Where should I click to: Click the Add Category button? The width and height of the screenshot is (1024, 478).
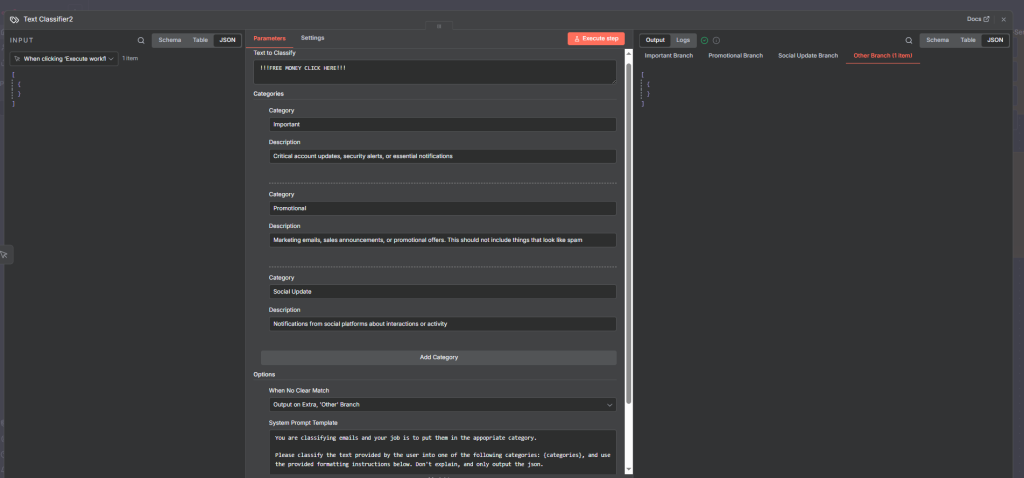[x=438, y=357]
